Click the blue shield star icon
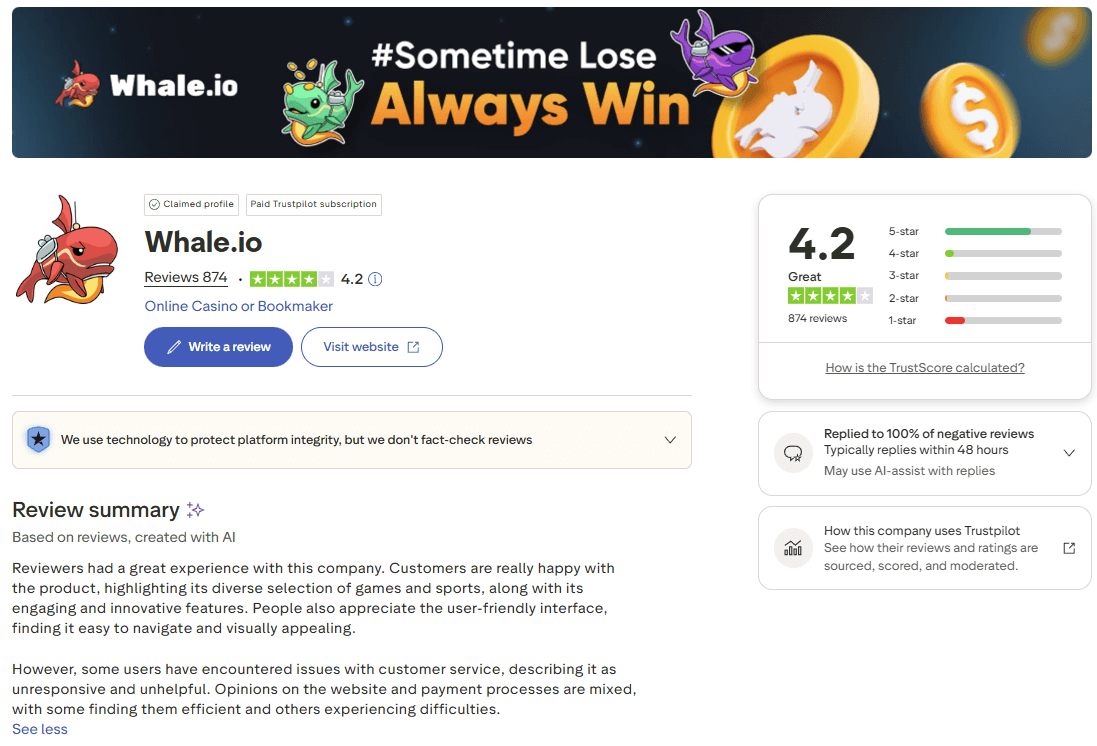This screenshot has height=746, width=1097. point(38,439)
